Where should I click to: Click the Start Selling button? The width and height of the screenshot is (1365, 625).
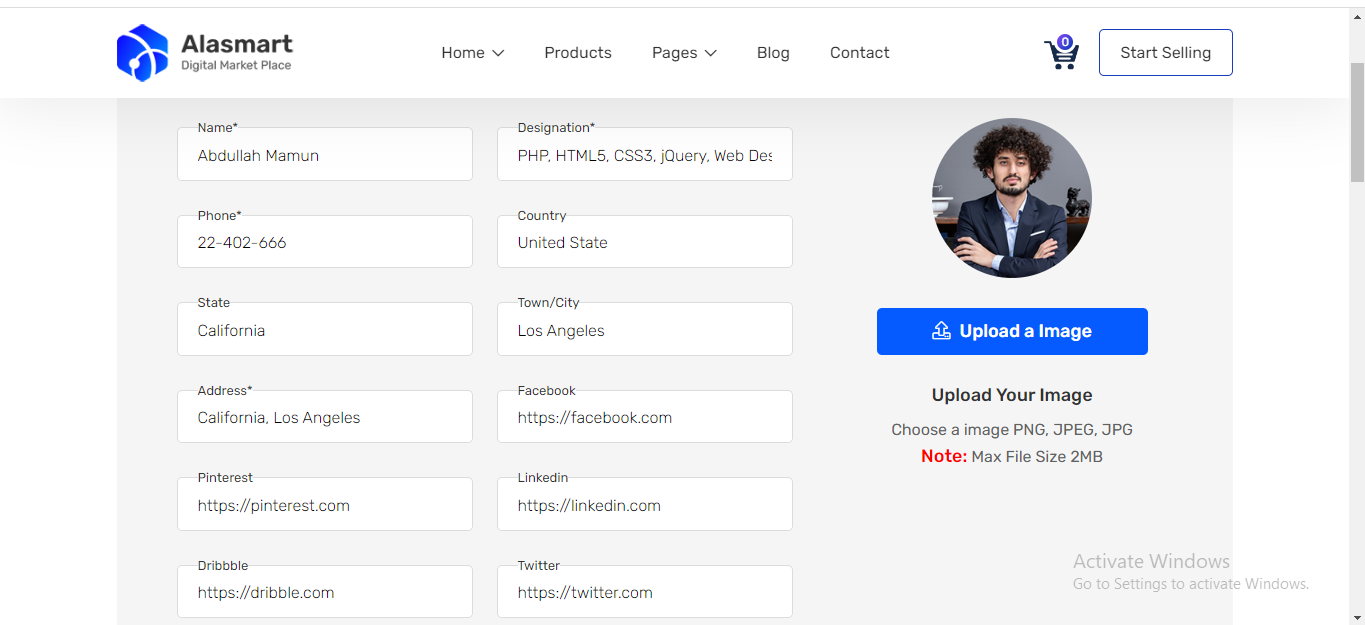click(1165, 53)
